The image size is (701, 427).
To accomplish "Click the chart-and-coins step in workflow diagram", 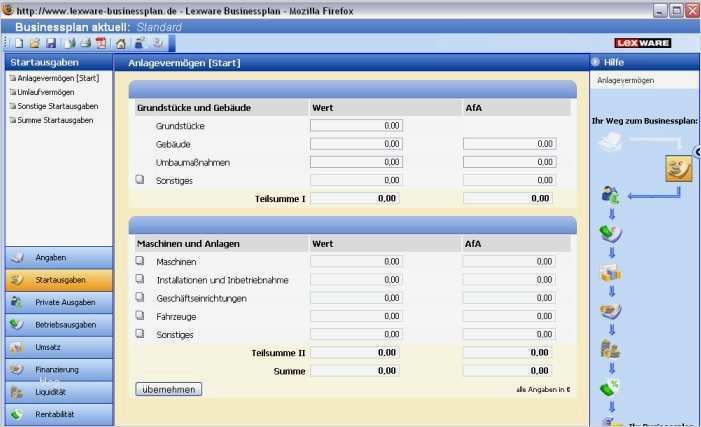I will pos(611,273).
